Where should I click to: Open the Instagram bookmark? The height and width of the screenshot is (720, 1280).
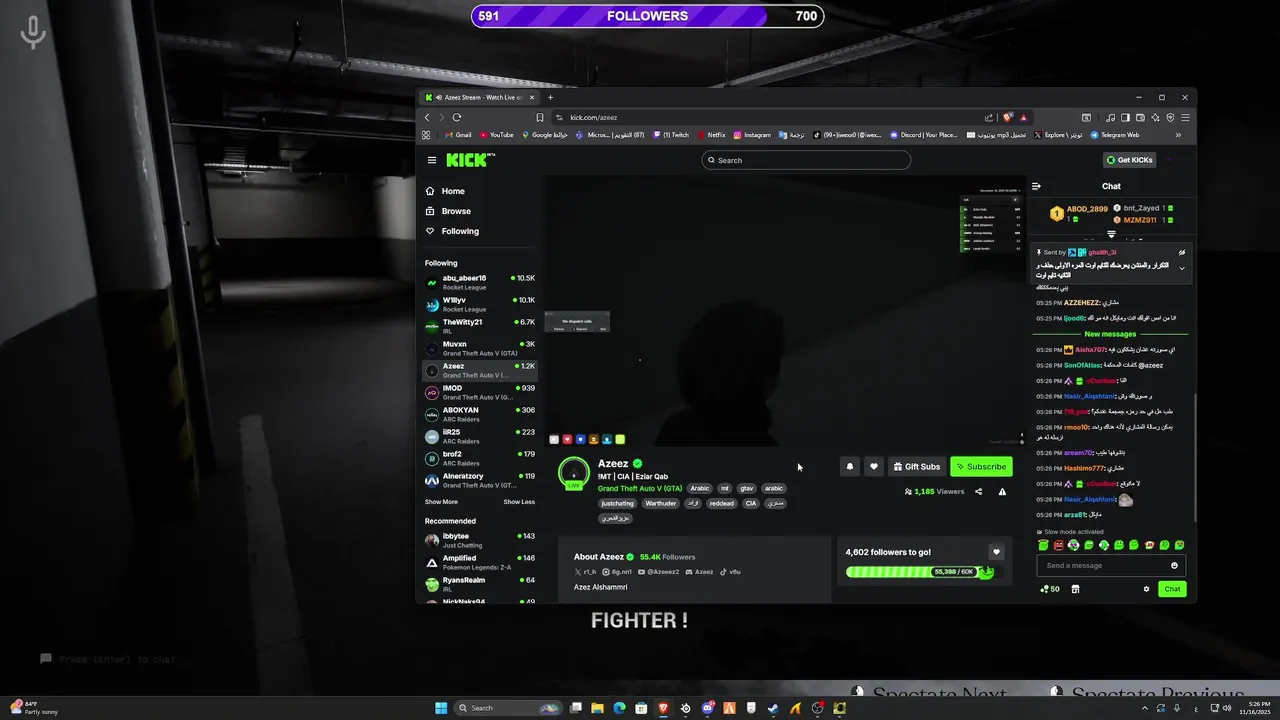[752, 135]
